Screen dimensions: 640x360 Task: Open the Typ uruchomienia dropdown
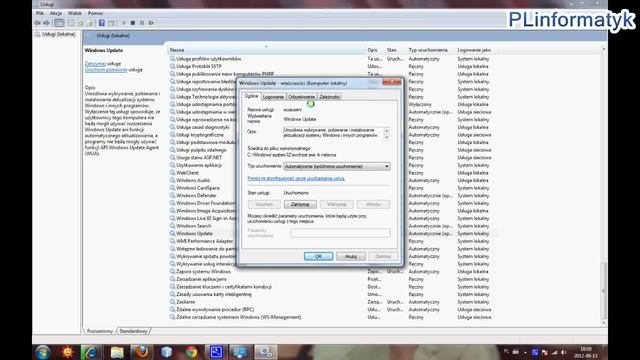pyautogui.click(x=337, y=167)
